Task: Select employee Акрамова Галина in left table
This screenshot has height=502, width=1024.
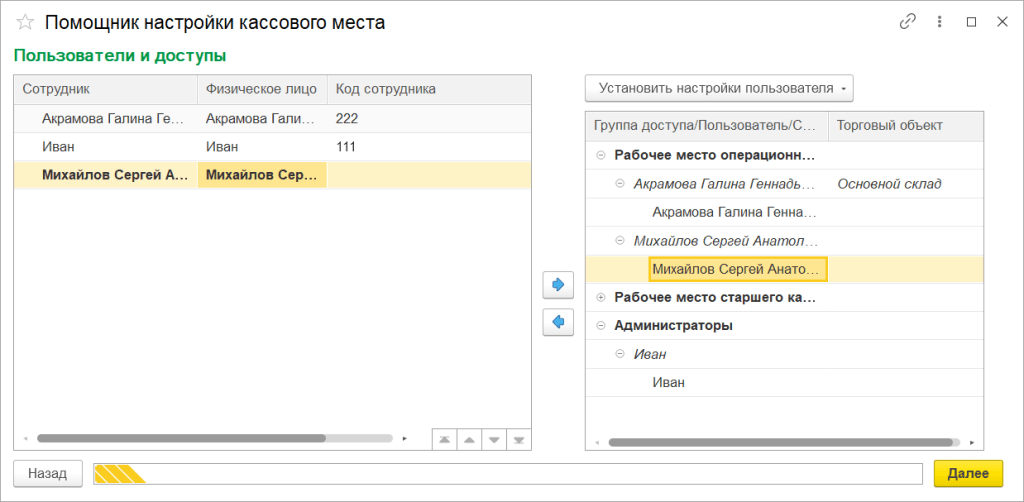Action: click(113, 119)
